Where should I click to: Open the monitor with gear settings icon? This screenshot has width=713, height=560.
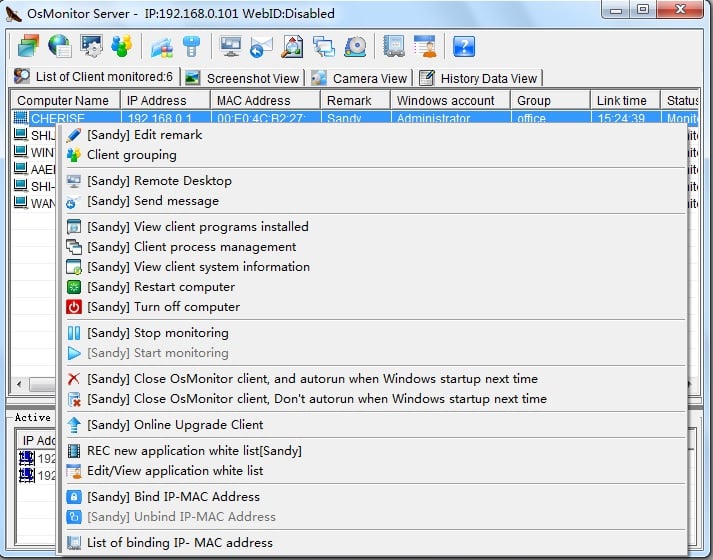[91, 46]
